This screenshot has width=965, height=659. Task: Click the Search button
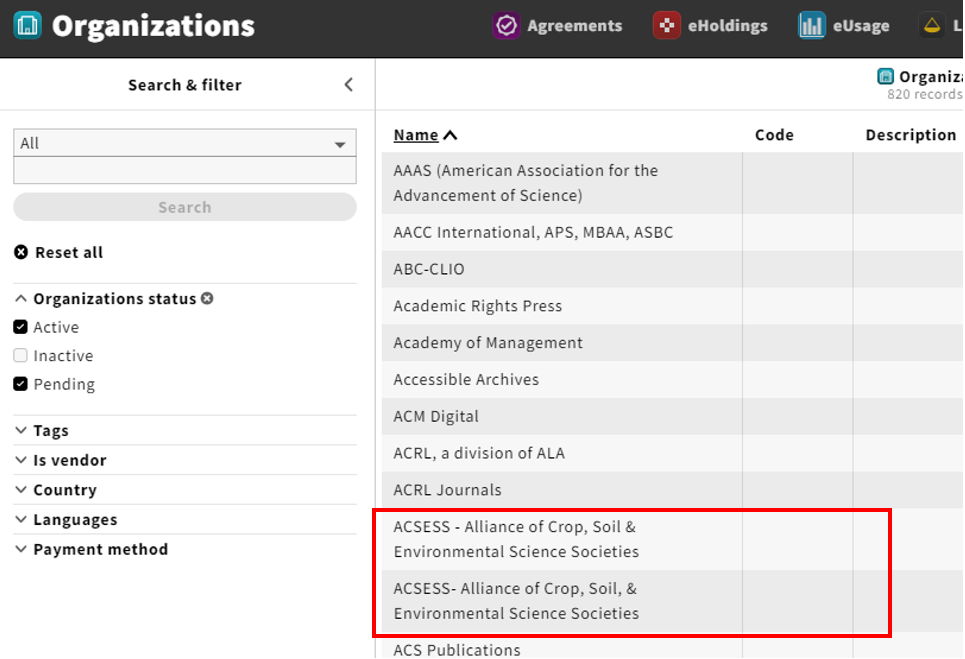coord(185,207)
